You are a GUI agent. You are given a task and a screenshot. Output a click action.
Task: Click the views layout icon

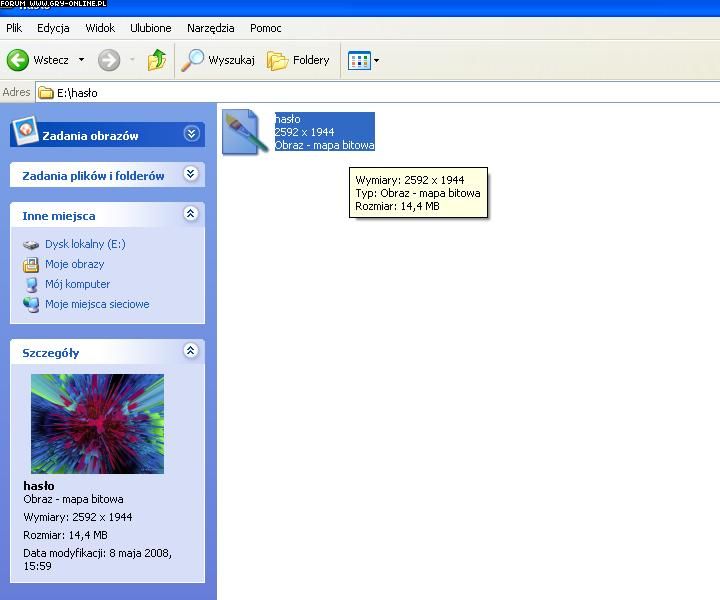[358, 61]
